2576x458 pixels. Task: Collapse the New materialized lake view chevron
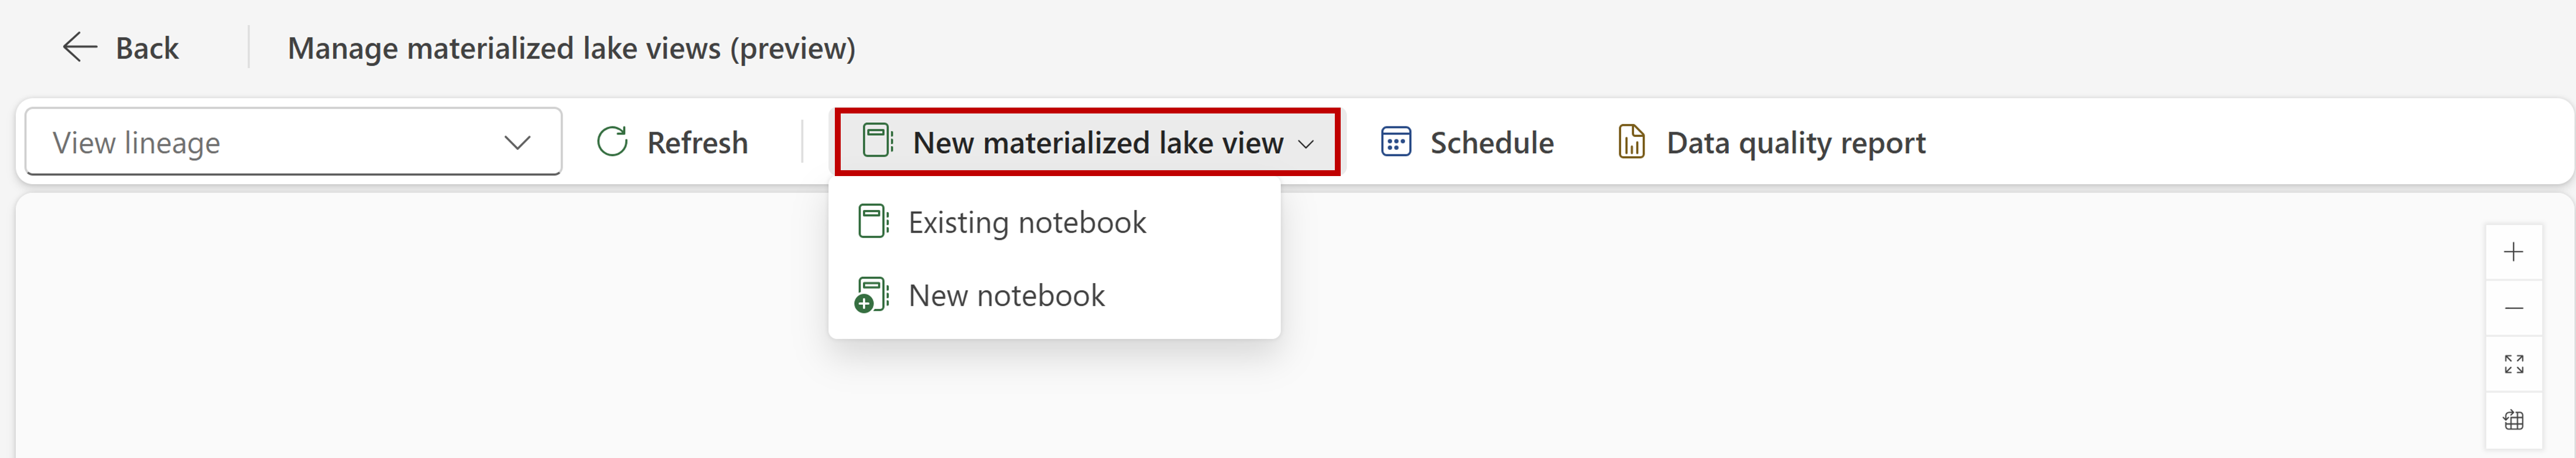(x=1305, y=144)
